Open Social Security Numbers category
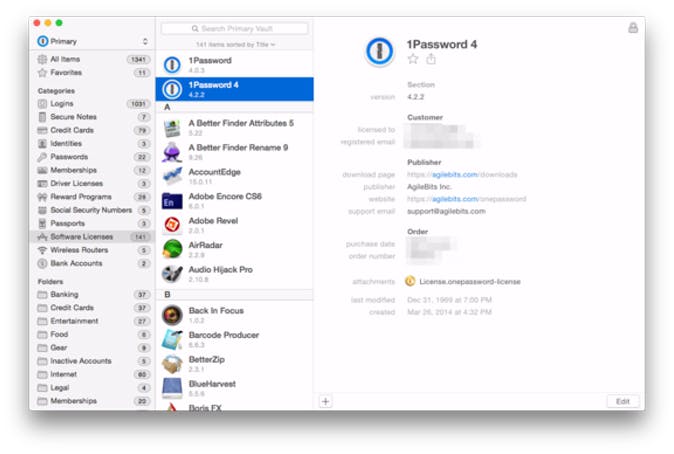Image resolution: width=674 pixels, height=454 pixels. point(92,210)
